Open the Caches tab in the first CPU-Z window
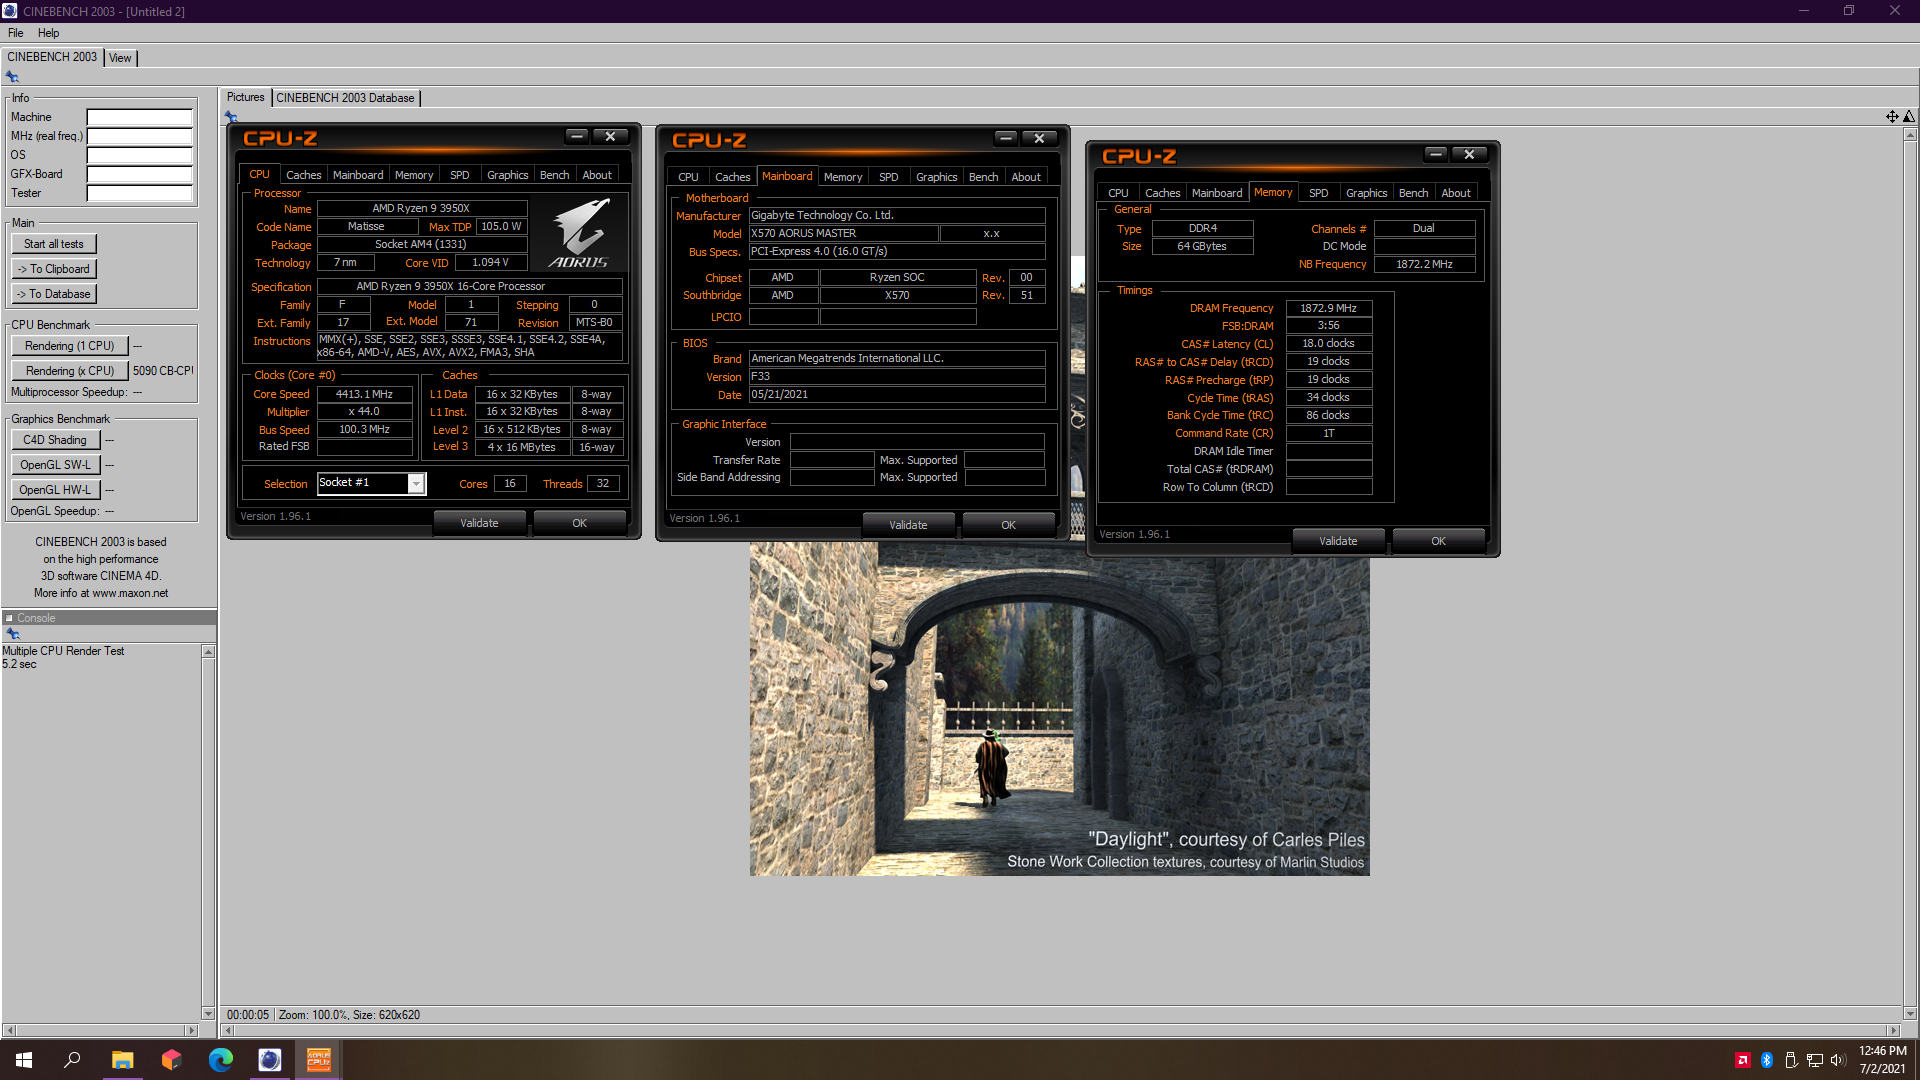1920x1080 pixels. (x=304, y=175)
